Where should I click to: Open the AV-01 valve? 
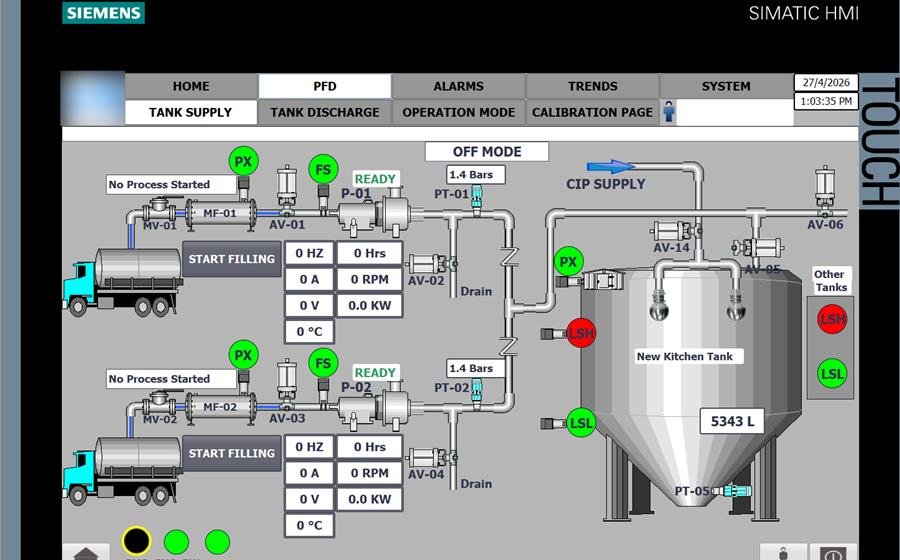286,192
